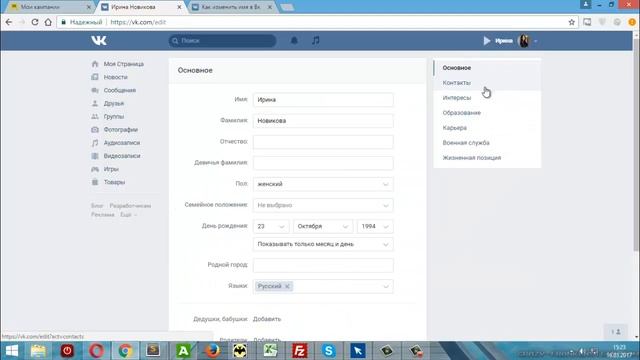
Task: Expand the Ещё footer menu
Action: pyautogui.click(x=128, y=215)
